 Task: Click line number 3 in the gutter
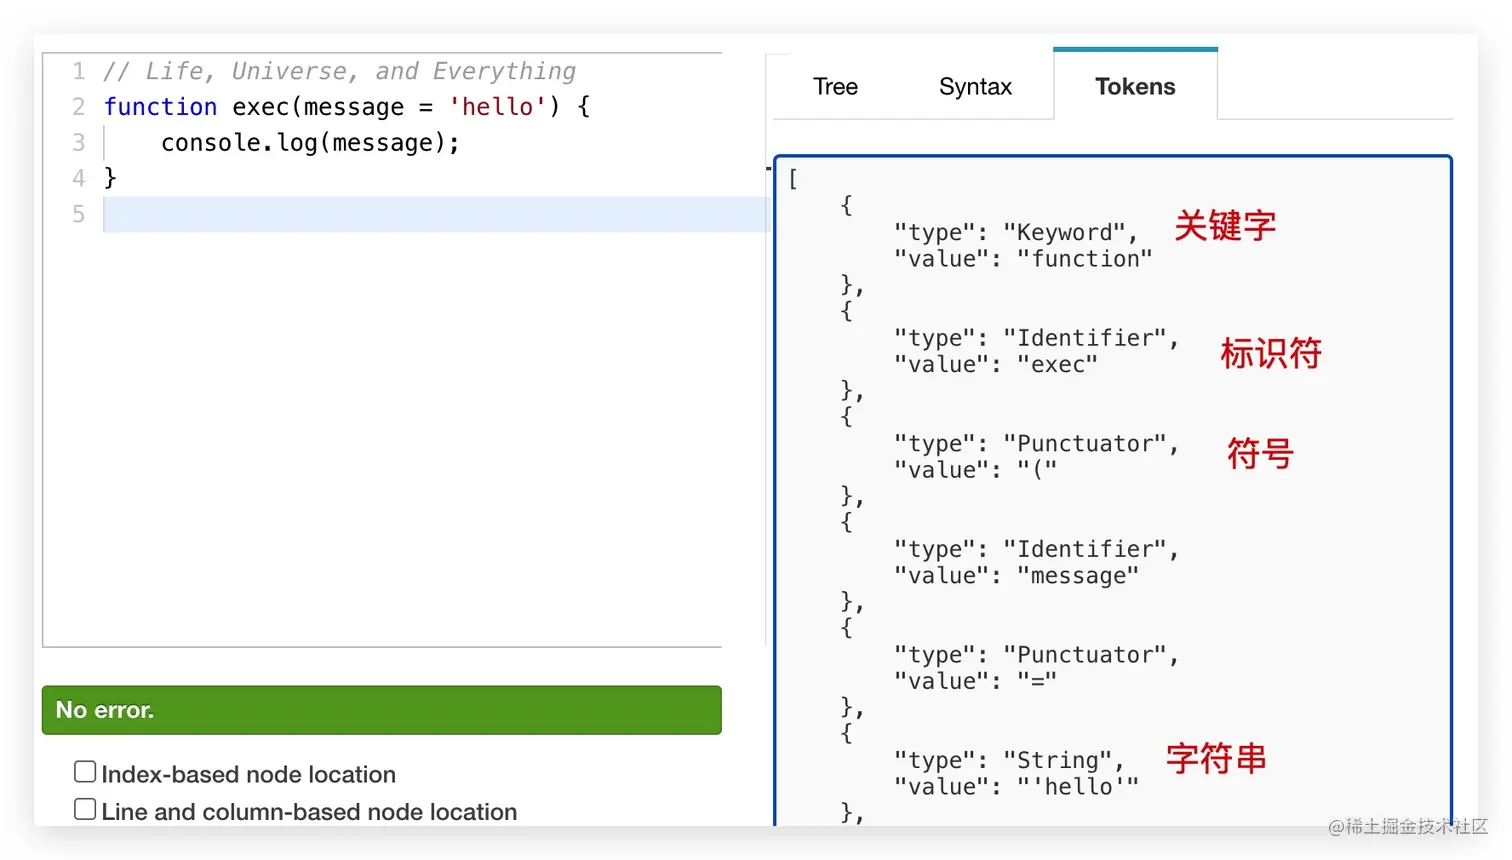coord(78,142)
